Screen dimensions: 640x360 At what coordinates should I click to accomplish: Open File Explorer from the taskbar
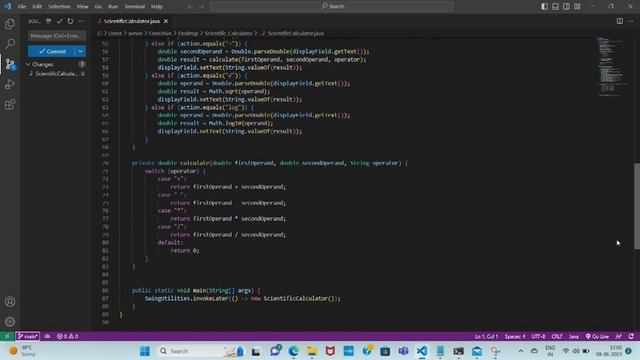click(312, 351)
